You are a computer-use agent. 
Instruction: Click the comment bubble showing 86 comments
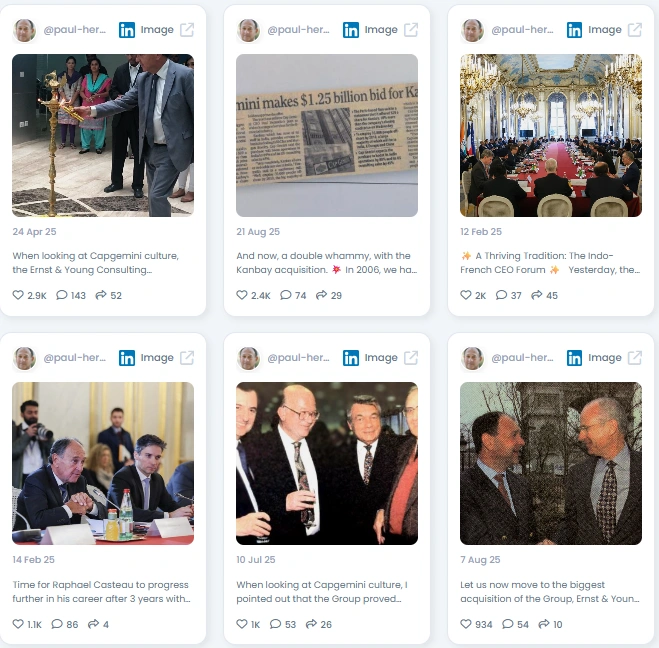(x=57, y=624)
